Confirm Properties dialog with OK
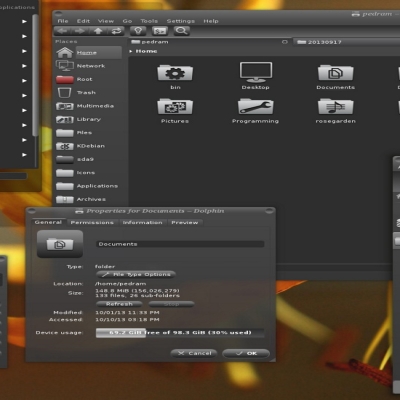 [x=246, y=353]
